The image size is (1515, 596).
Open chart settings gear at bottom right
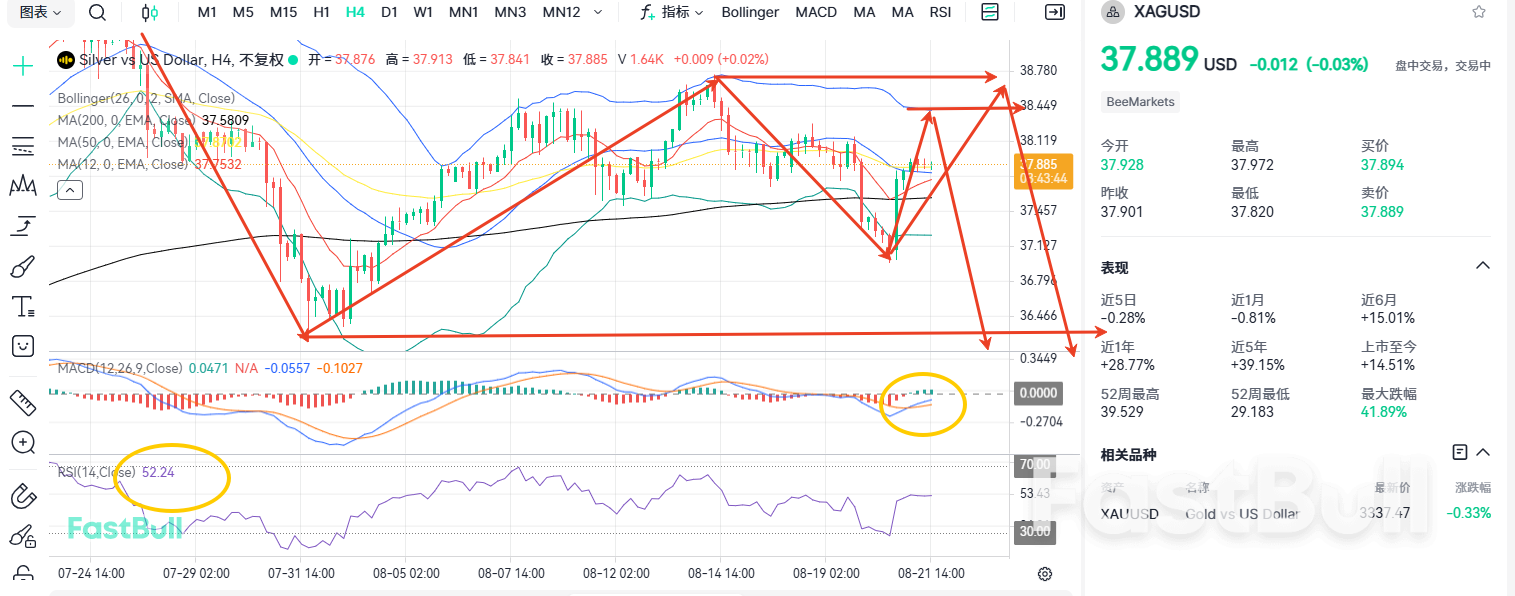coord(1045,574)
